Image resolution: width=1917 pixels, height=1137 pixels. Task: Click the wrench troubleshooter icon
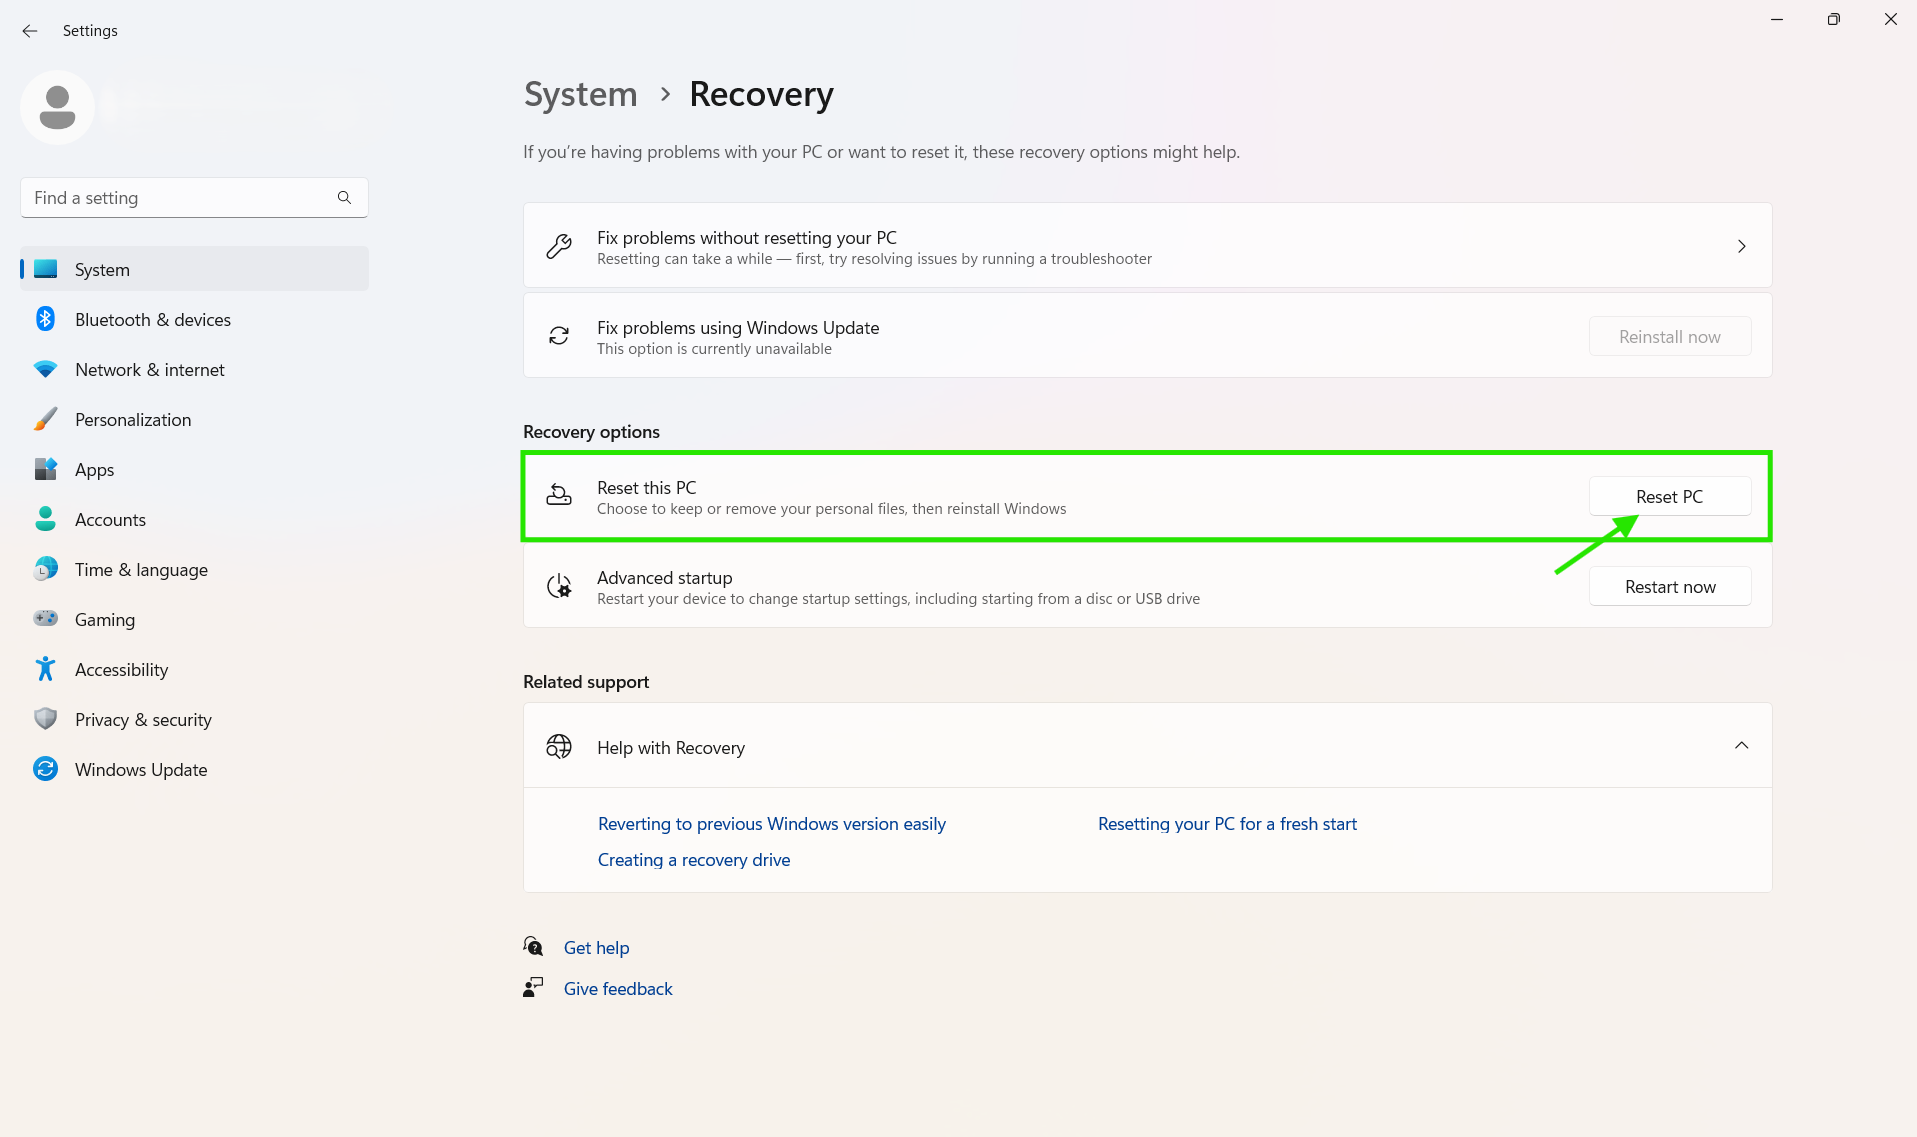(559, 246)
